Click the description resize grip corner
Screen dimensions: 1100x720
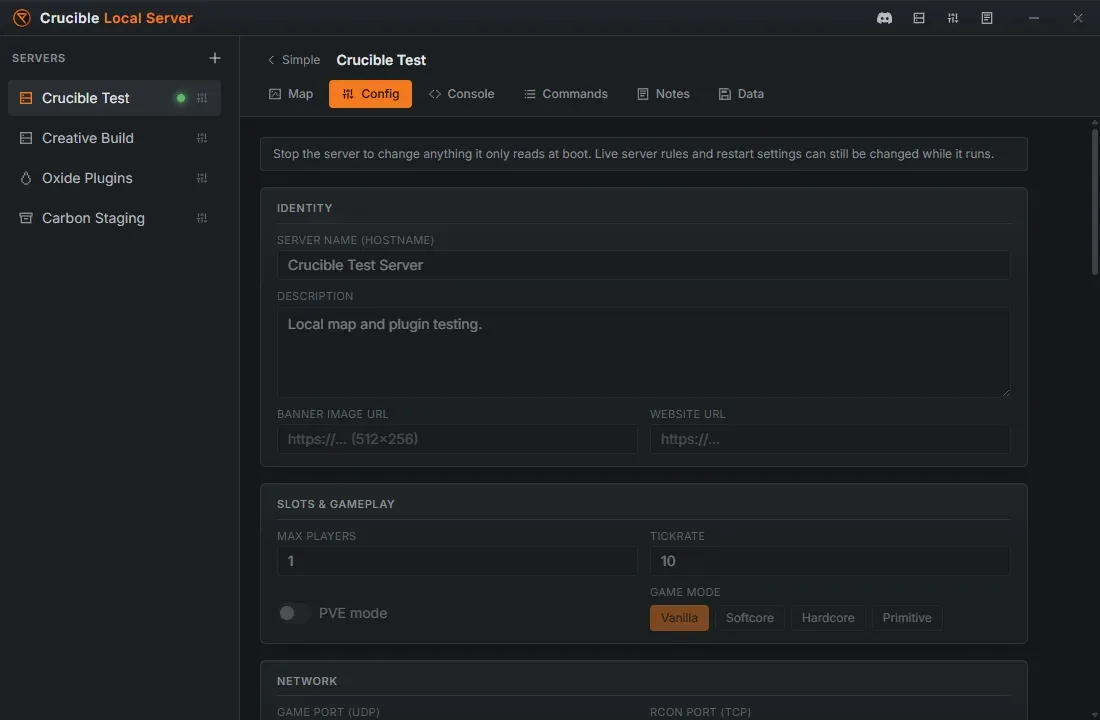click(1005, 392)
